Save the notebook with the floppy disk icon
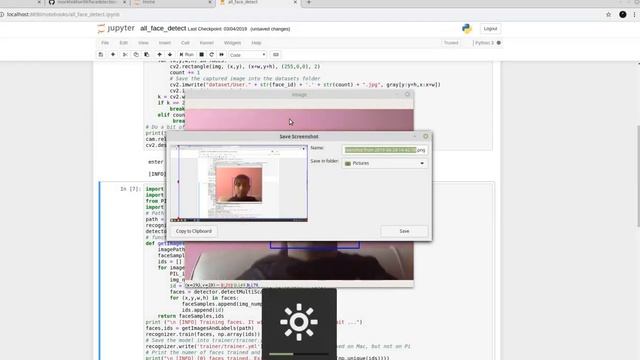The width and height of the screenshot is (640, 360). pos(101,55)
